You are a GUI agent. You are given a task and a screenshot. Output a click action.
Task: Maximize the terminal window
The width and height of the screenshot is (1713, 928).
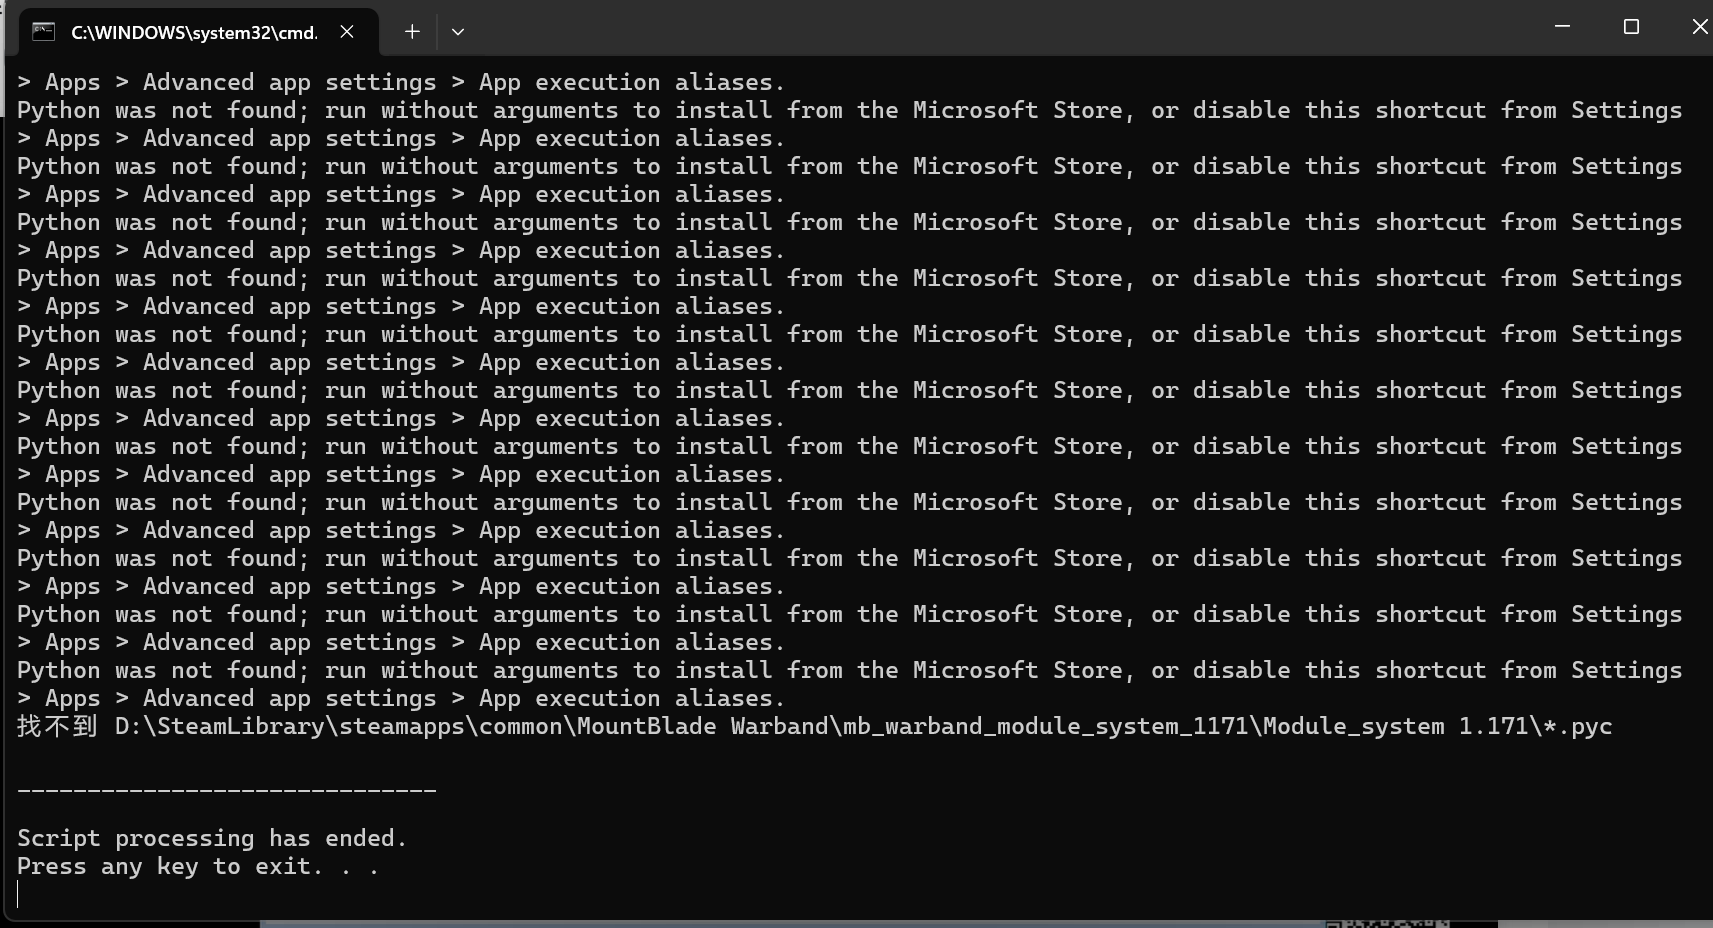1631,27
